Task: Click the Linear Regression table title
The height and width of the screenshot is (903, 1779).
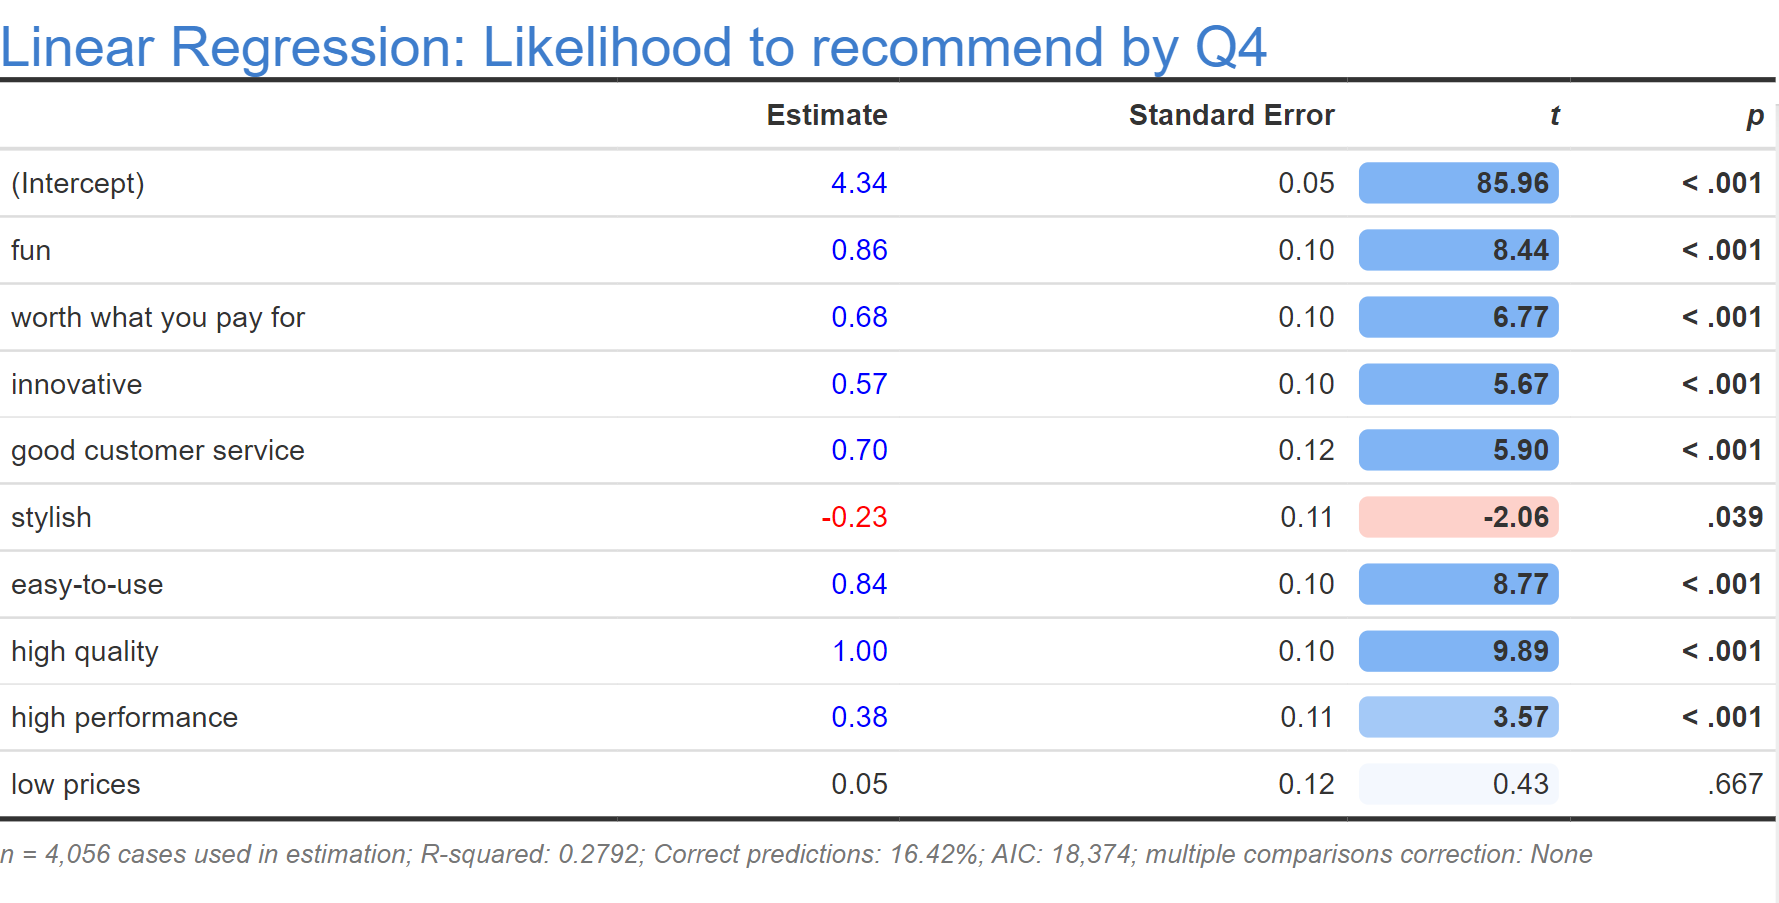Action: coord(633,47)
